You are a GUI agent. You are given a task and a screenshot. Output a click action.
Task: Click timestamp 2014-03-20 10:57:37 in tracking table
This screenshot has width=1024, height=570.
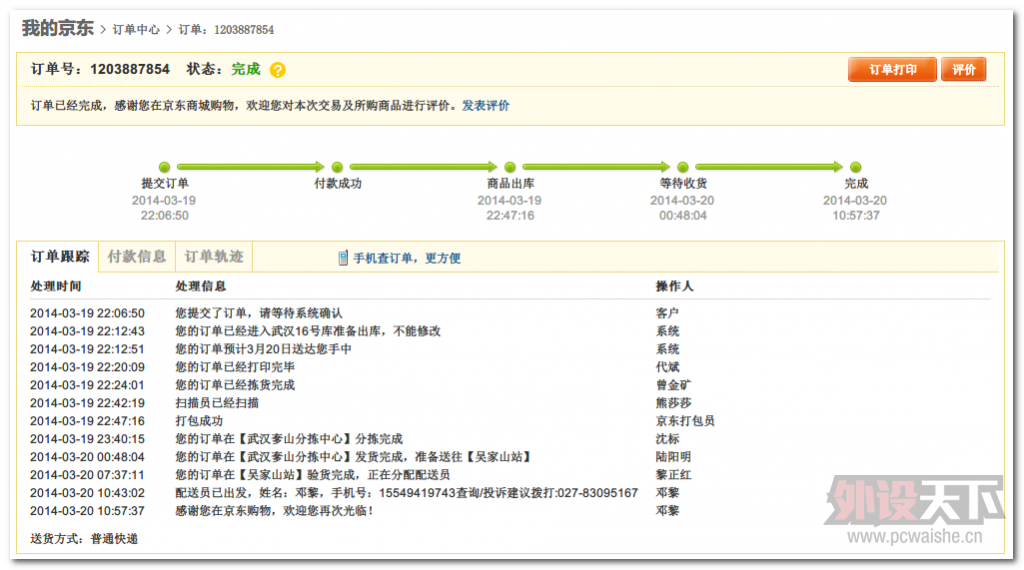[88, 511]
